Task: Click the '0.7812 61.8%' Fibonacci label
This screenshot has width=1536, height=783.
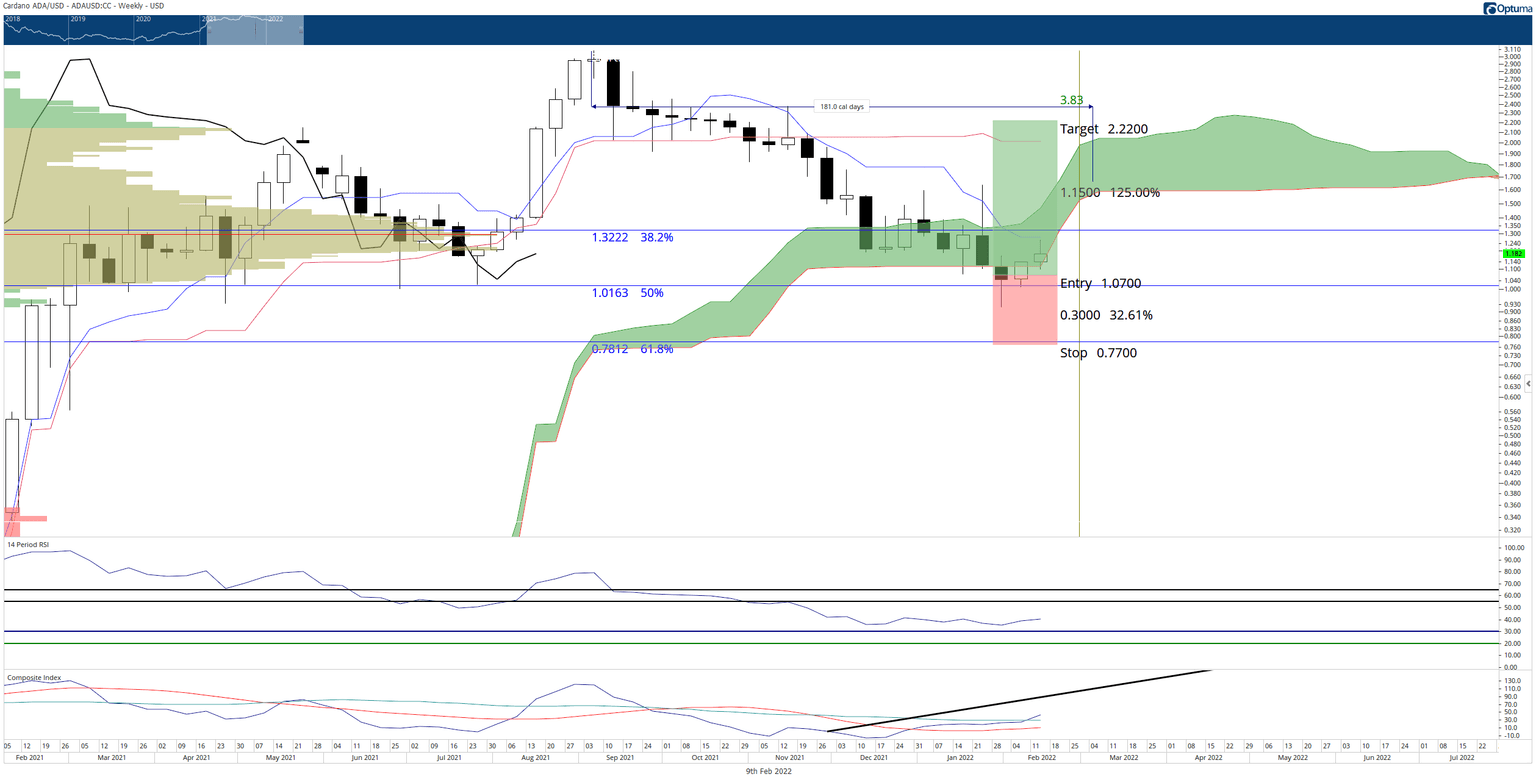Action: [632, 349]
